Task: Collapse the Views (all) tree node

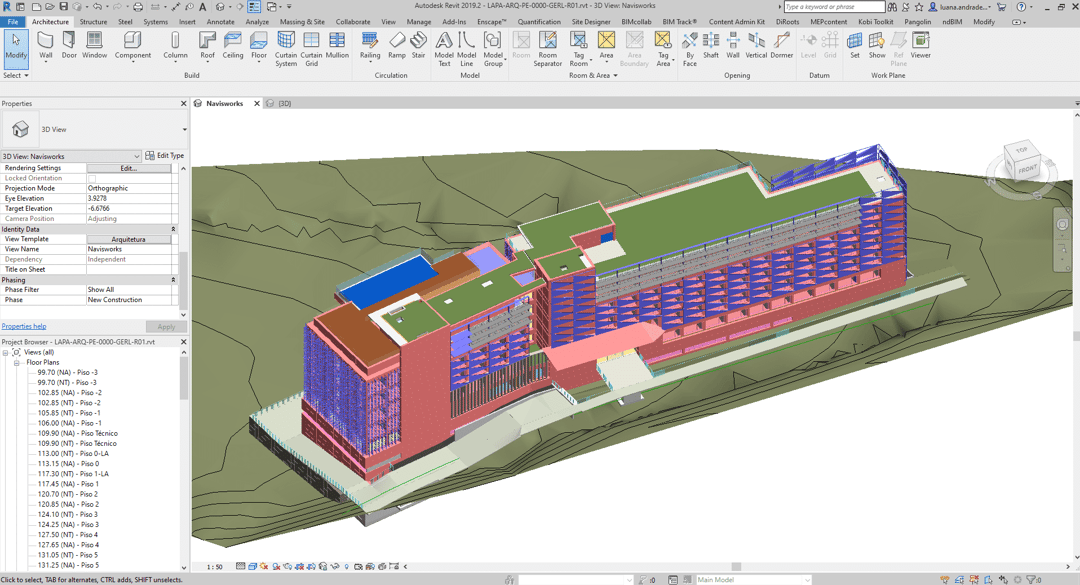Action: coord(6,352)
